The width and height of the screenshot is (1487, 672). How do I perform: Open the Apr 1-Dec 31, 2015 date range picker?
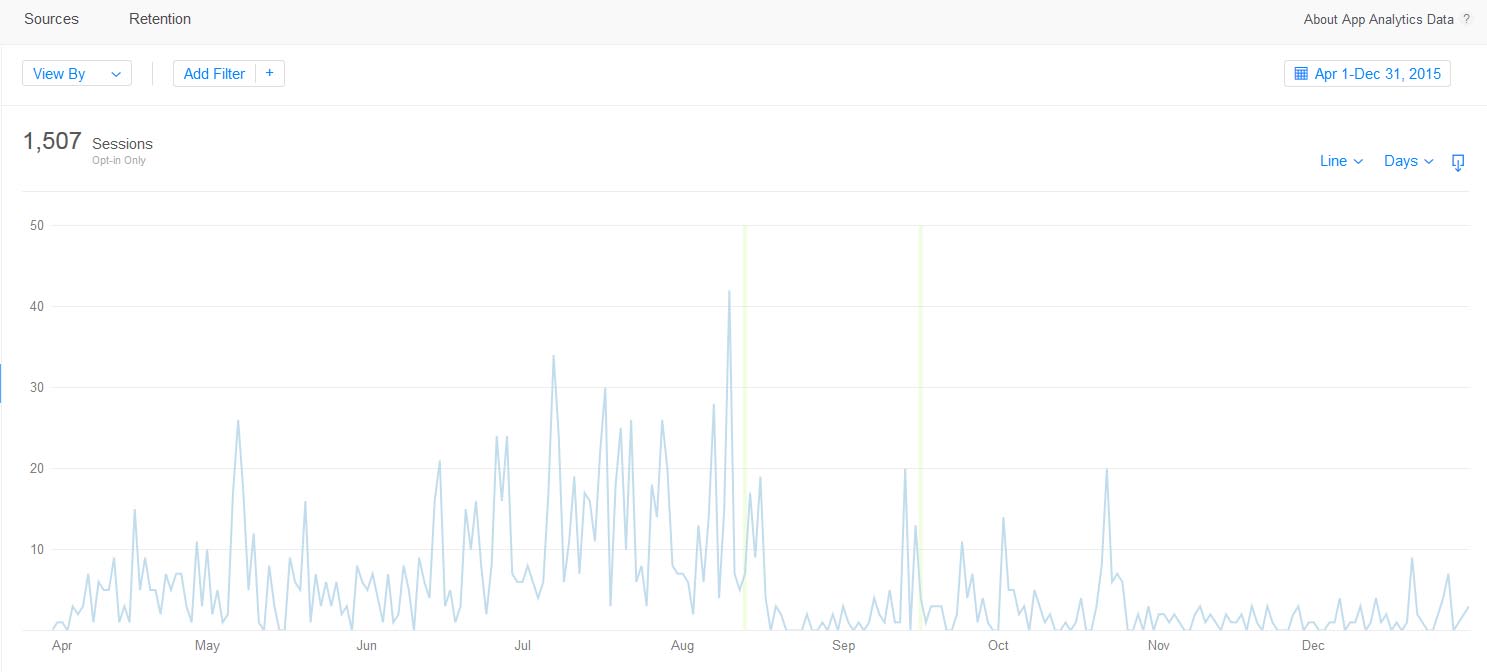tap(1367, 74)
